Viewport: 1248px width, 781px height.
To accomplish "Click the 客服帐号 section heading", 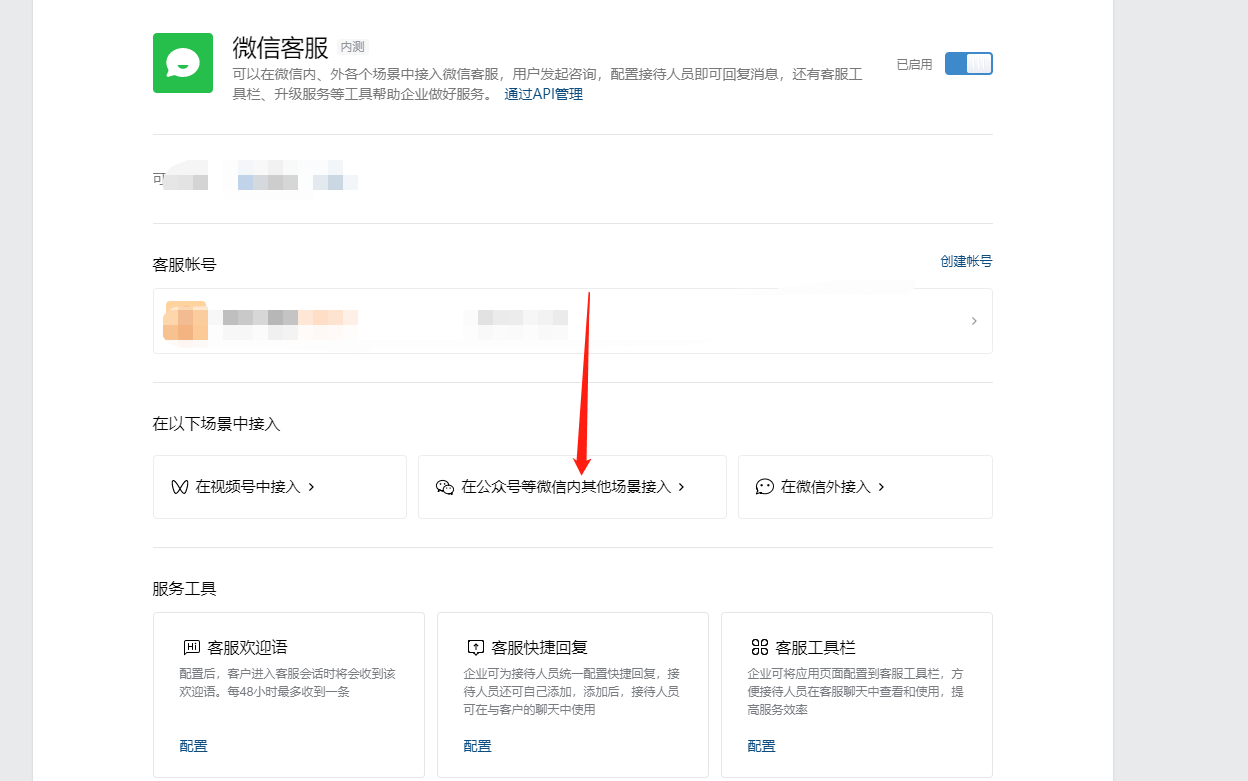I will tap(185, 264).
